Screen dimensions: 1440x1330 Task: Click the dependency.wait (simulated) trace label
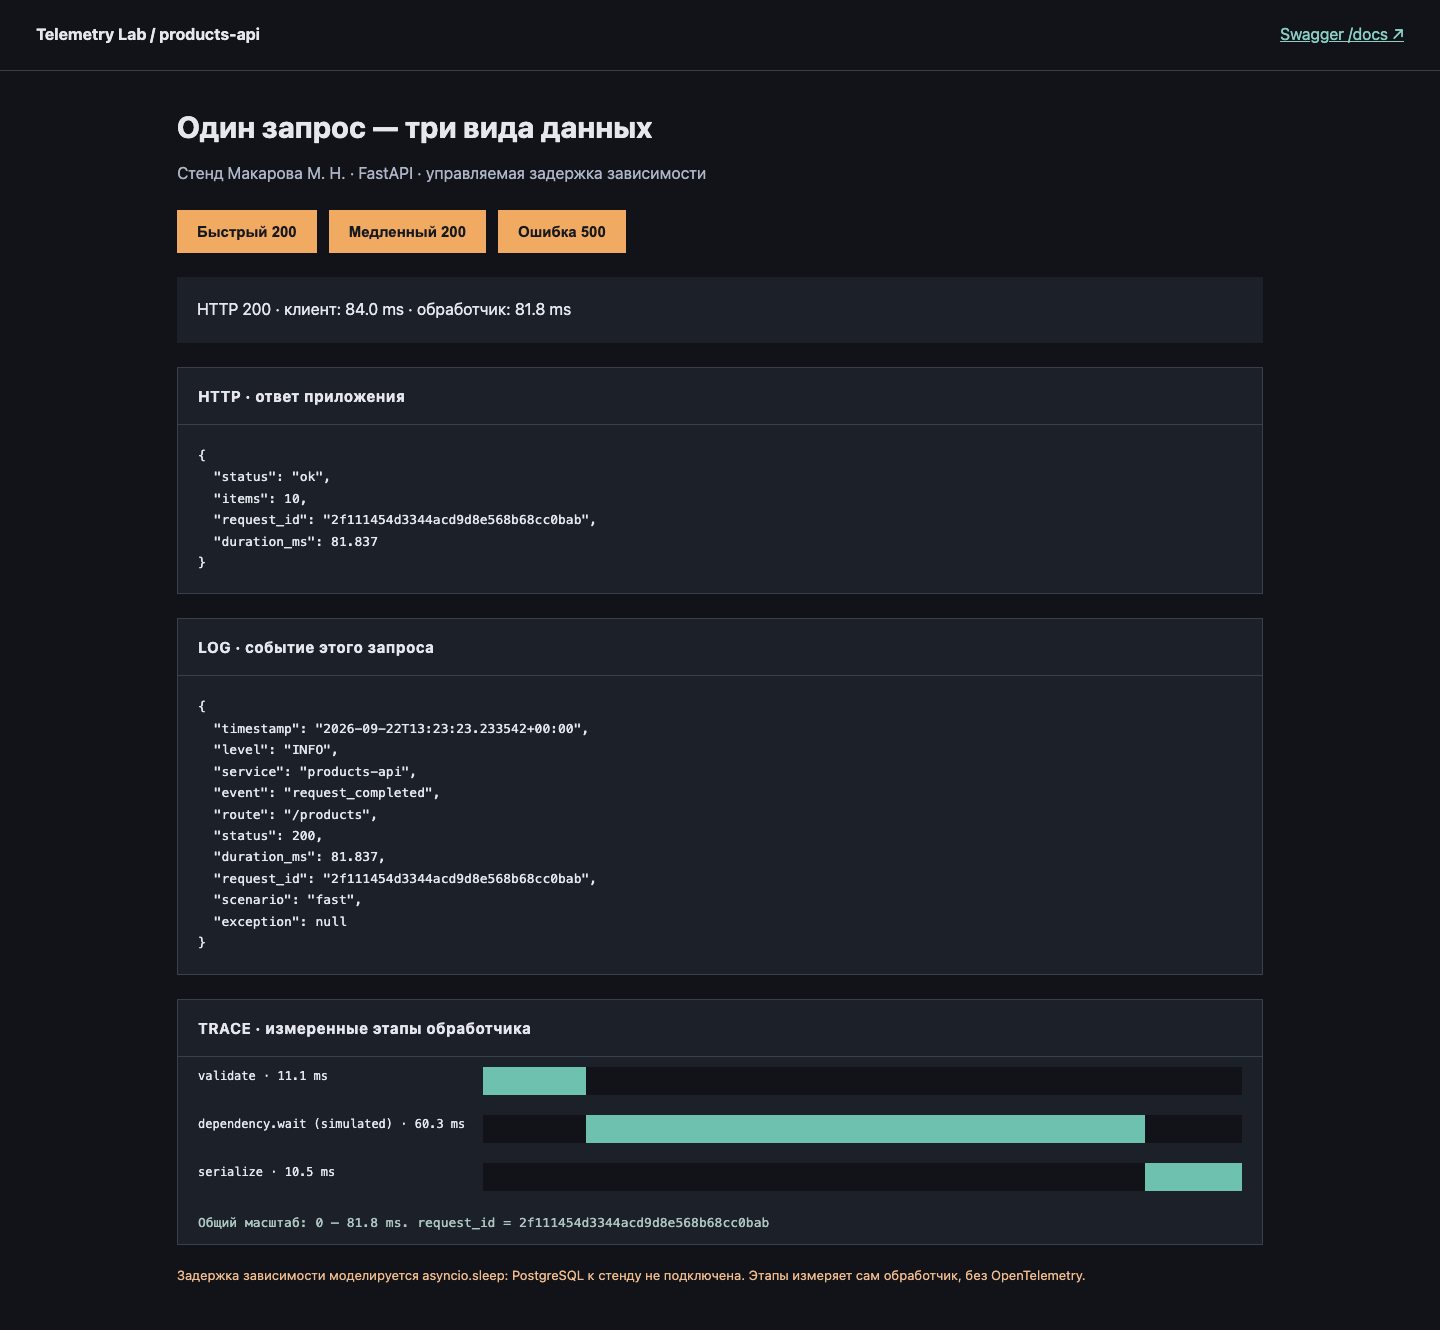click(x=331, y=1124)
